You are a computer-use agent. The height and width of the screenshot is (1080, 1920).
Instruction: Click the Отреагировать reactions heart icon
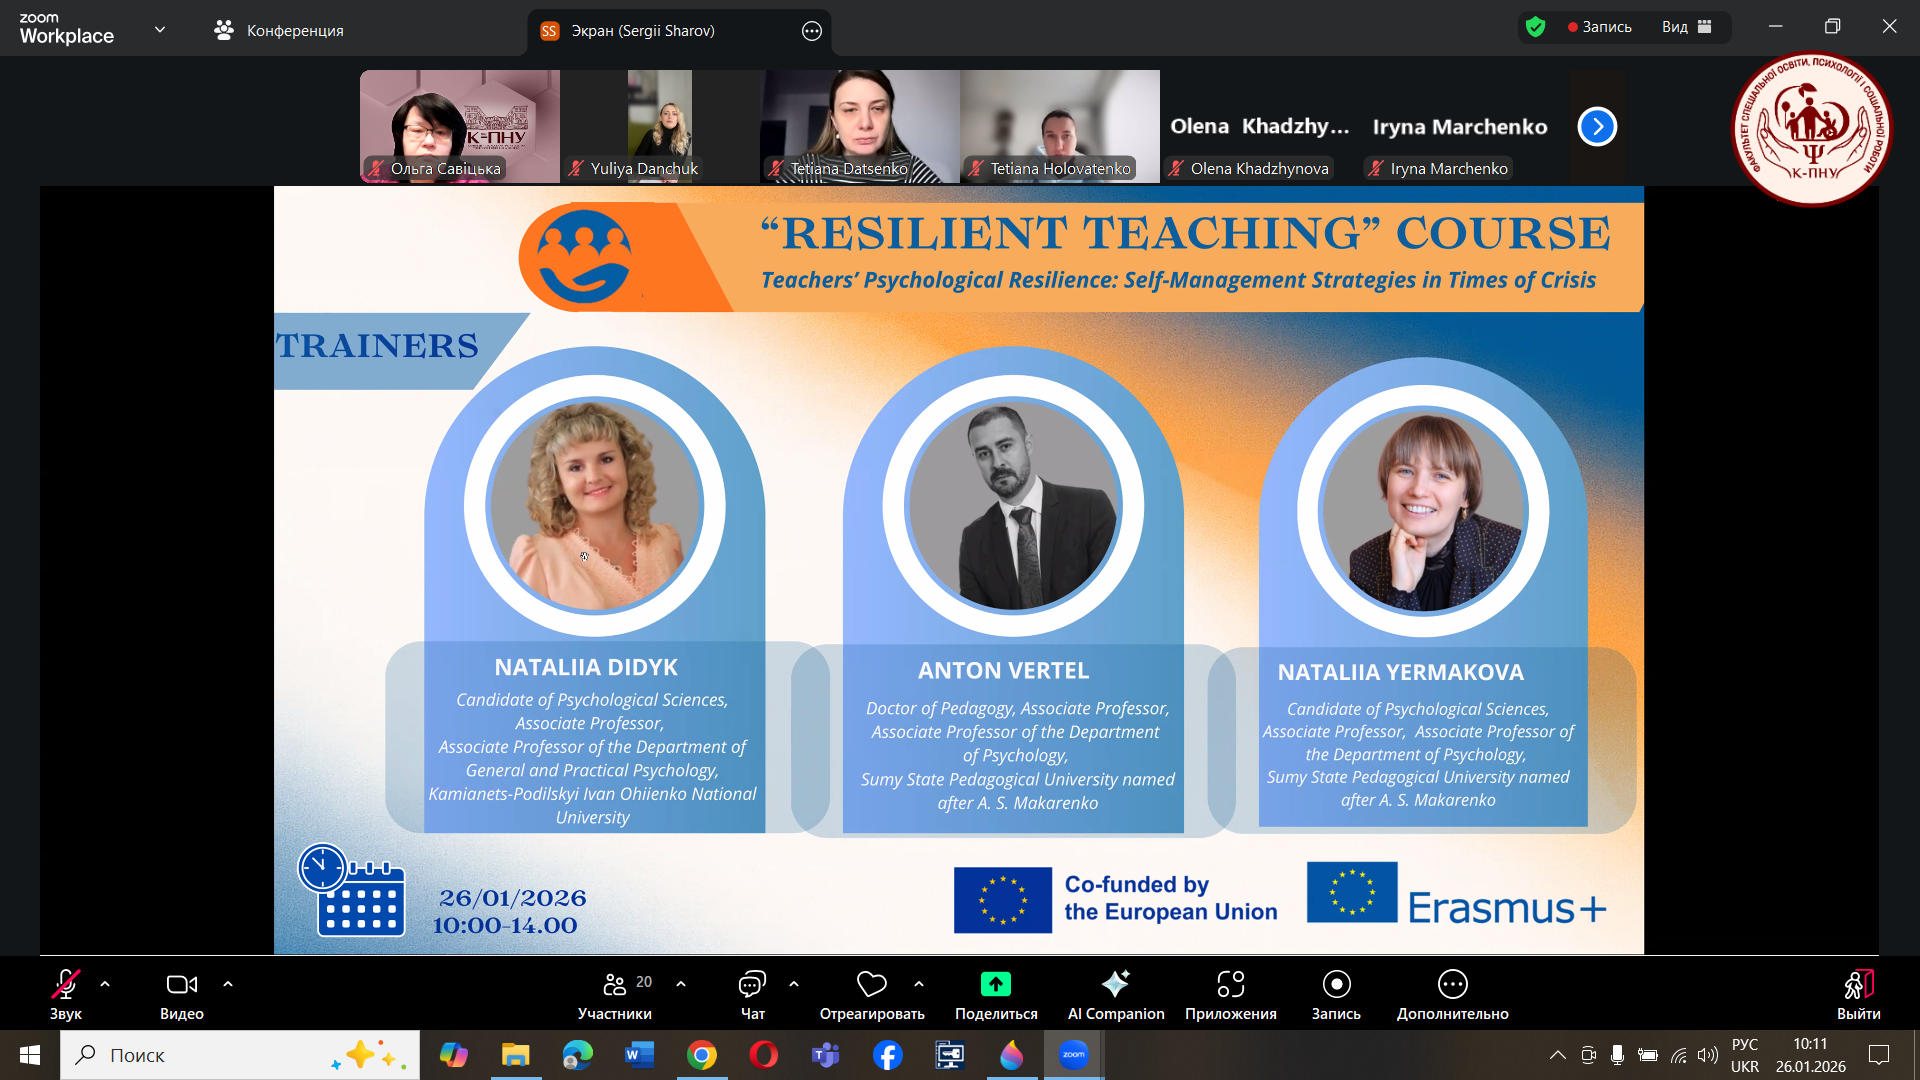click(871, 985)
